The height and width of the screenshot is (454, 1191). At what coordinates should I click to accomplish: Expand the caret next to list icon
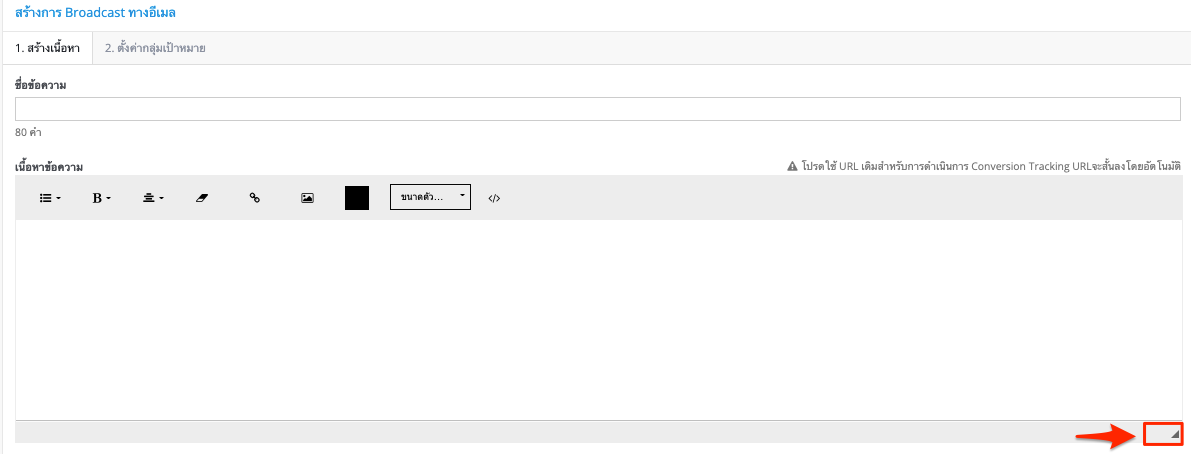tap(58, 199)
